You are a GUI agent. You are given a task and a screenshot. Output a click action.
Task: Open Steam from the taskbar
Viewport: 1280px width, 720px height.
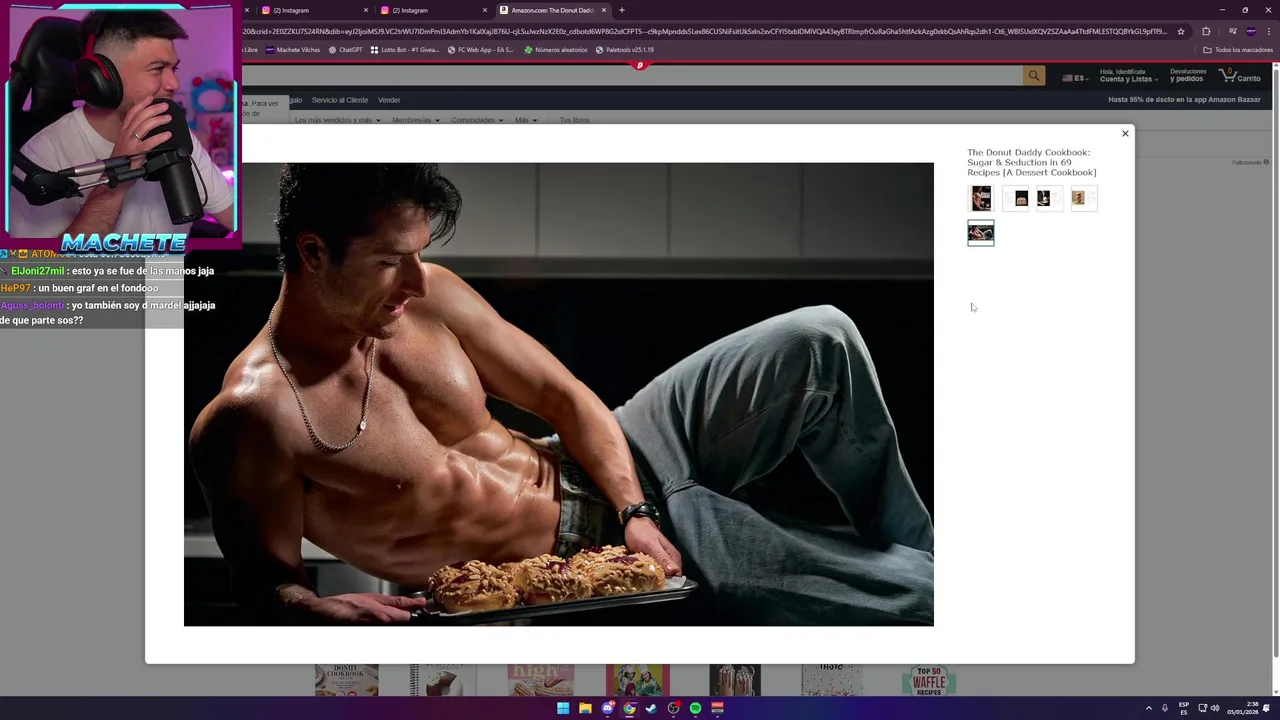pyautogui.click(x=651, y=708)
